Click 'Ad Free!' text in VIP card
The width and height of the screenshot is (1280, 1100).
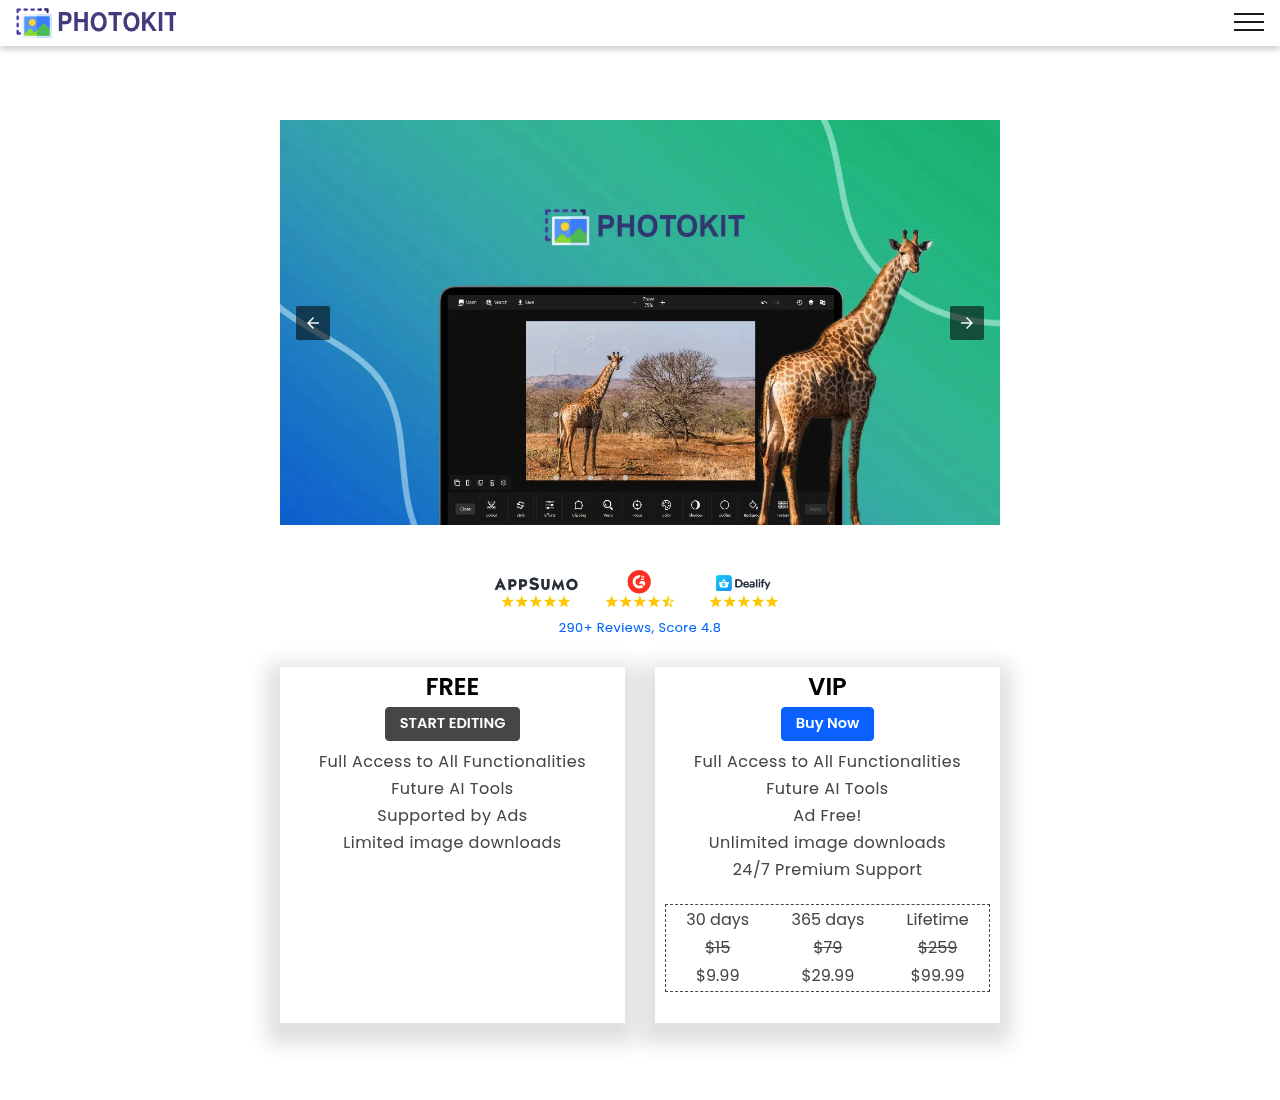[827, 815]
